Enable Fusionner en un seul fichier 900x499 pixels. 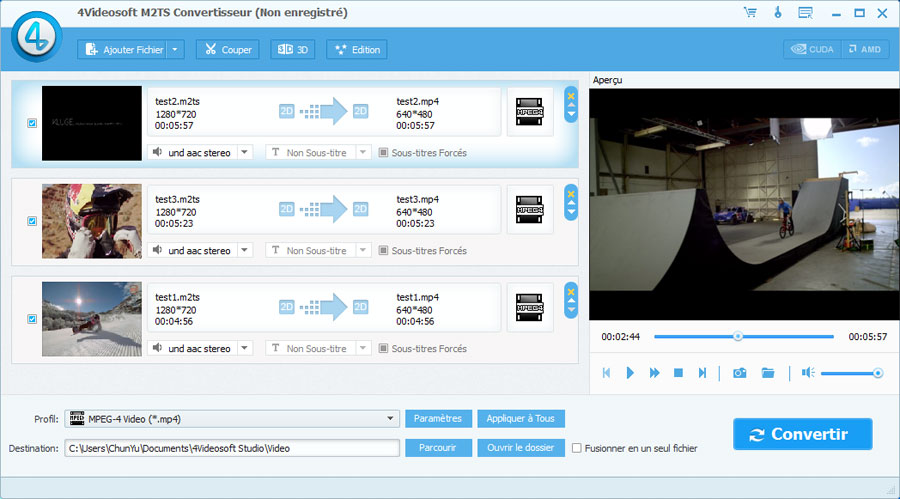(x=576, y=448)
